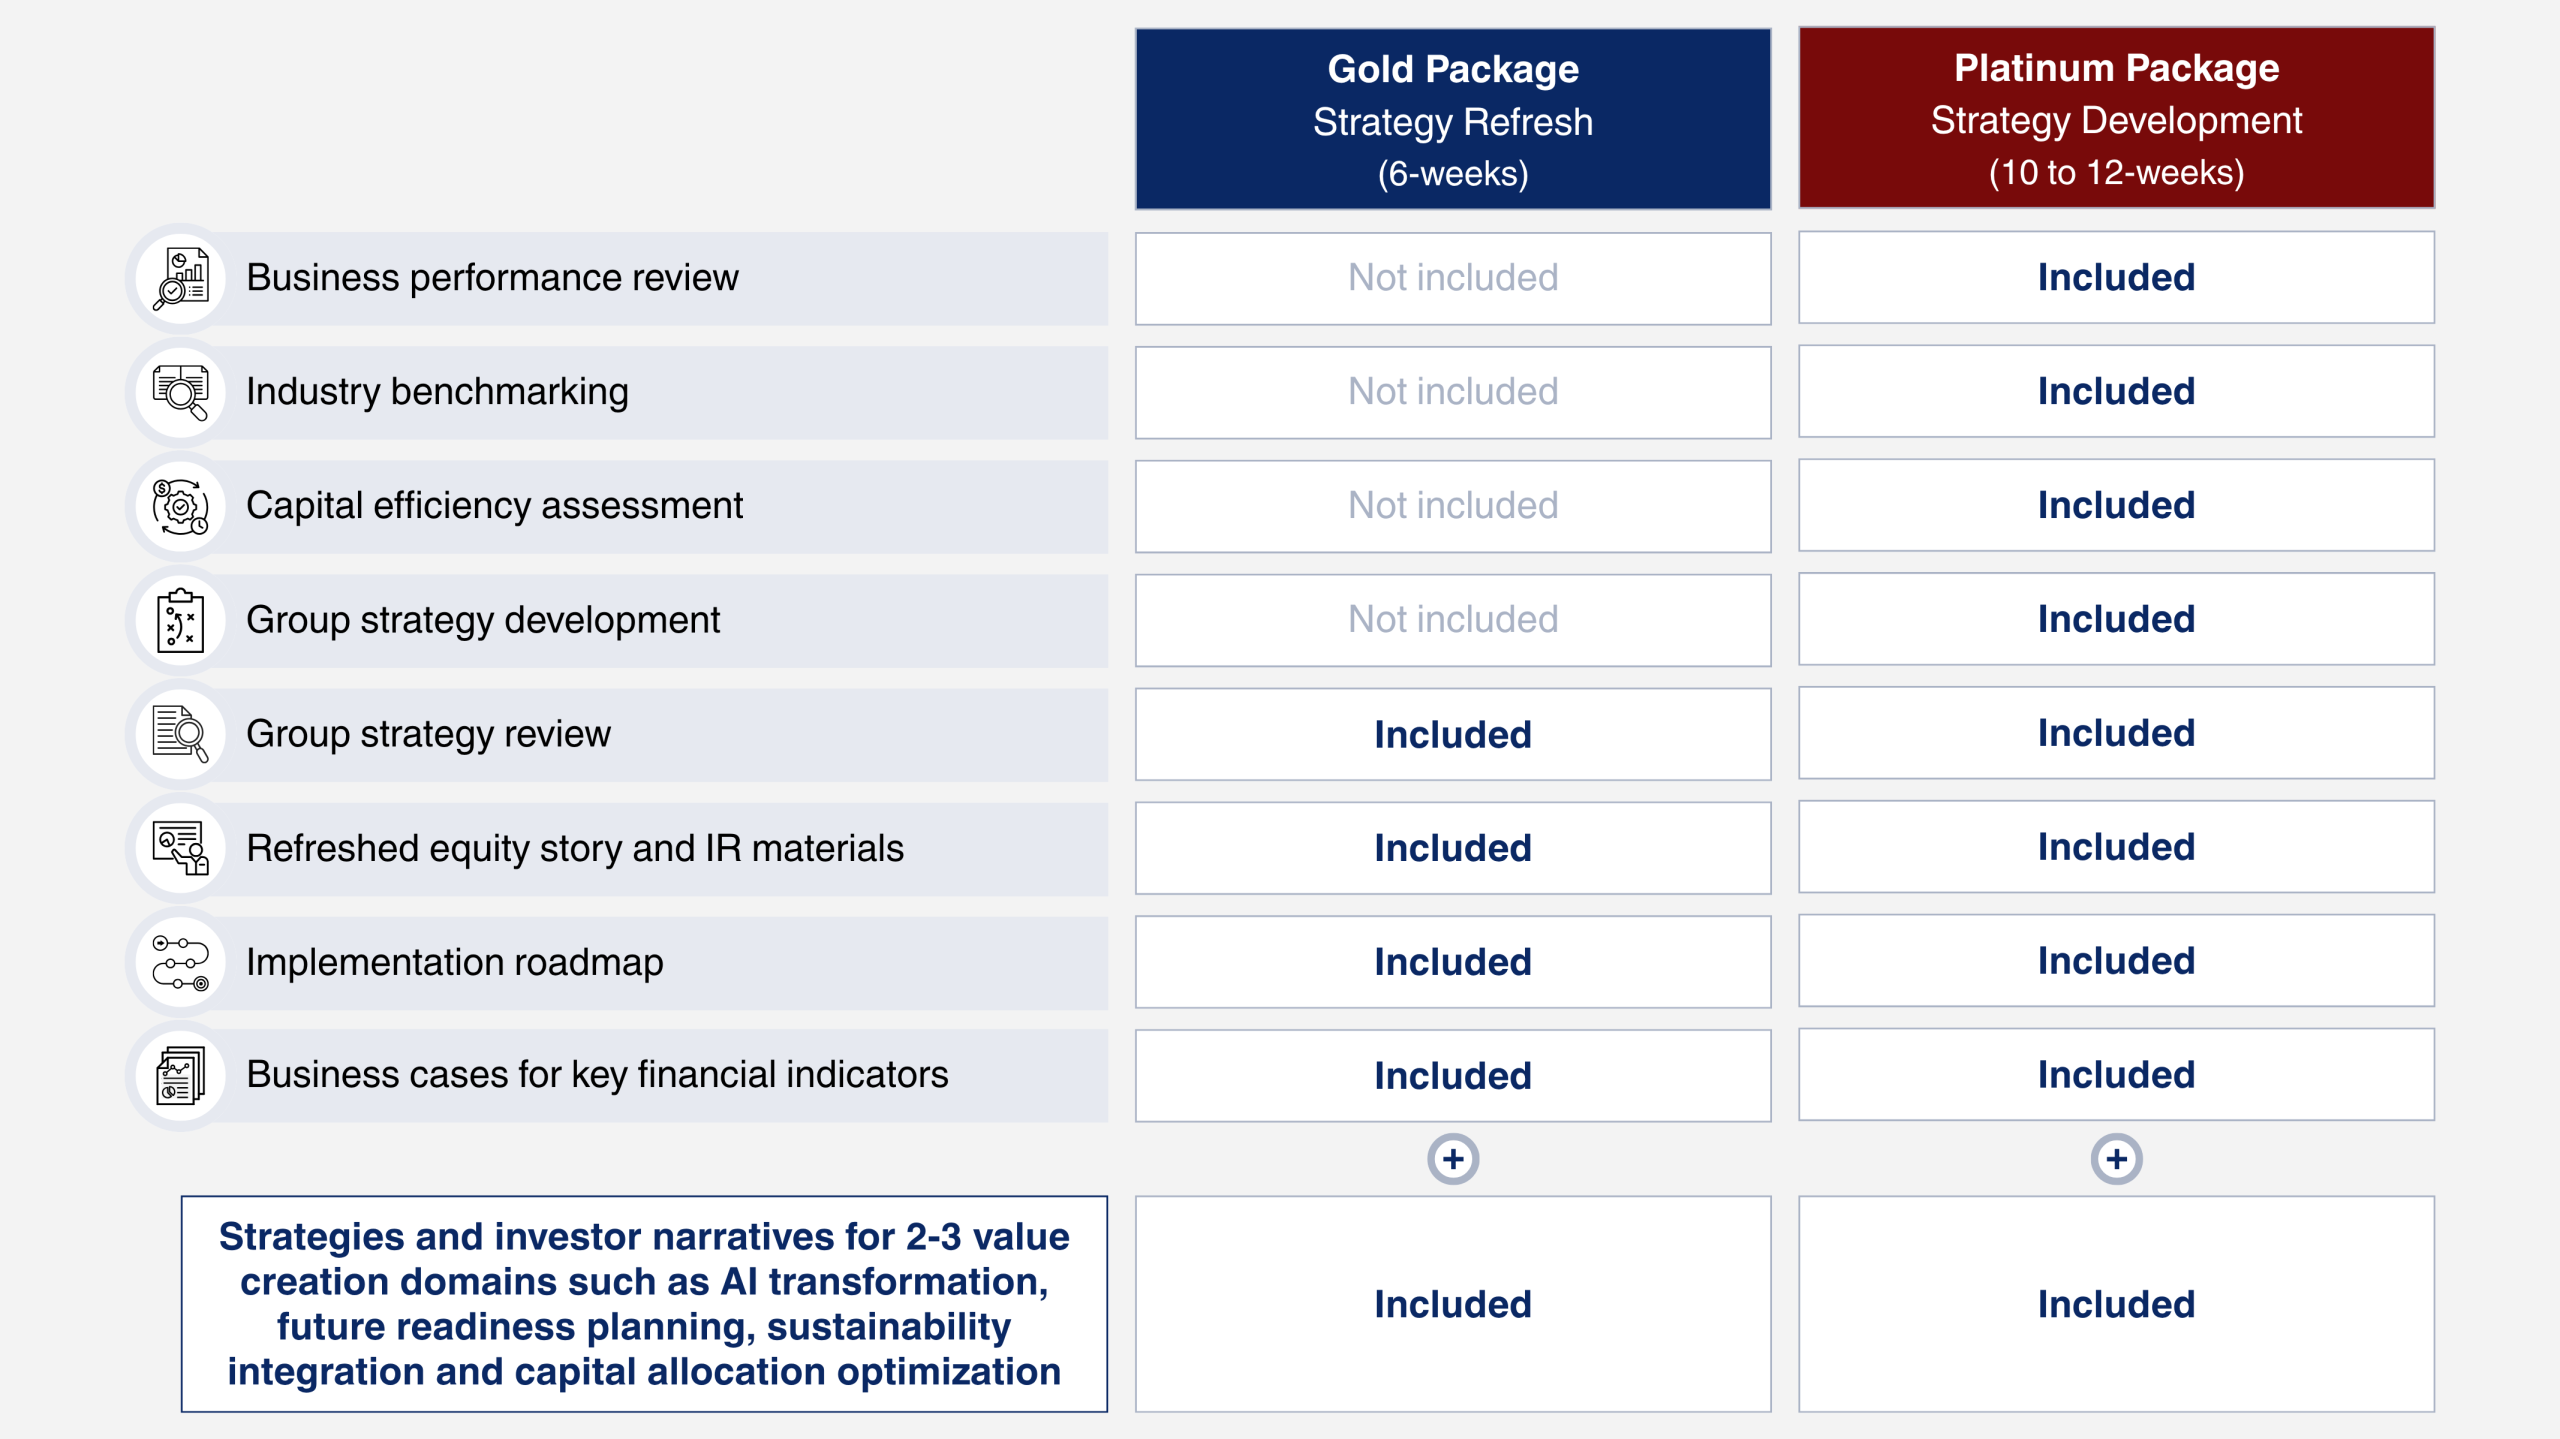Select the Business cases financial indicators icon
The width and height of the screenshot is (2560, 1439).
(x=181, y=1075)
